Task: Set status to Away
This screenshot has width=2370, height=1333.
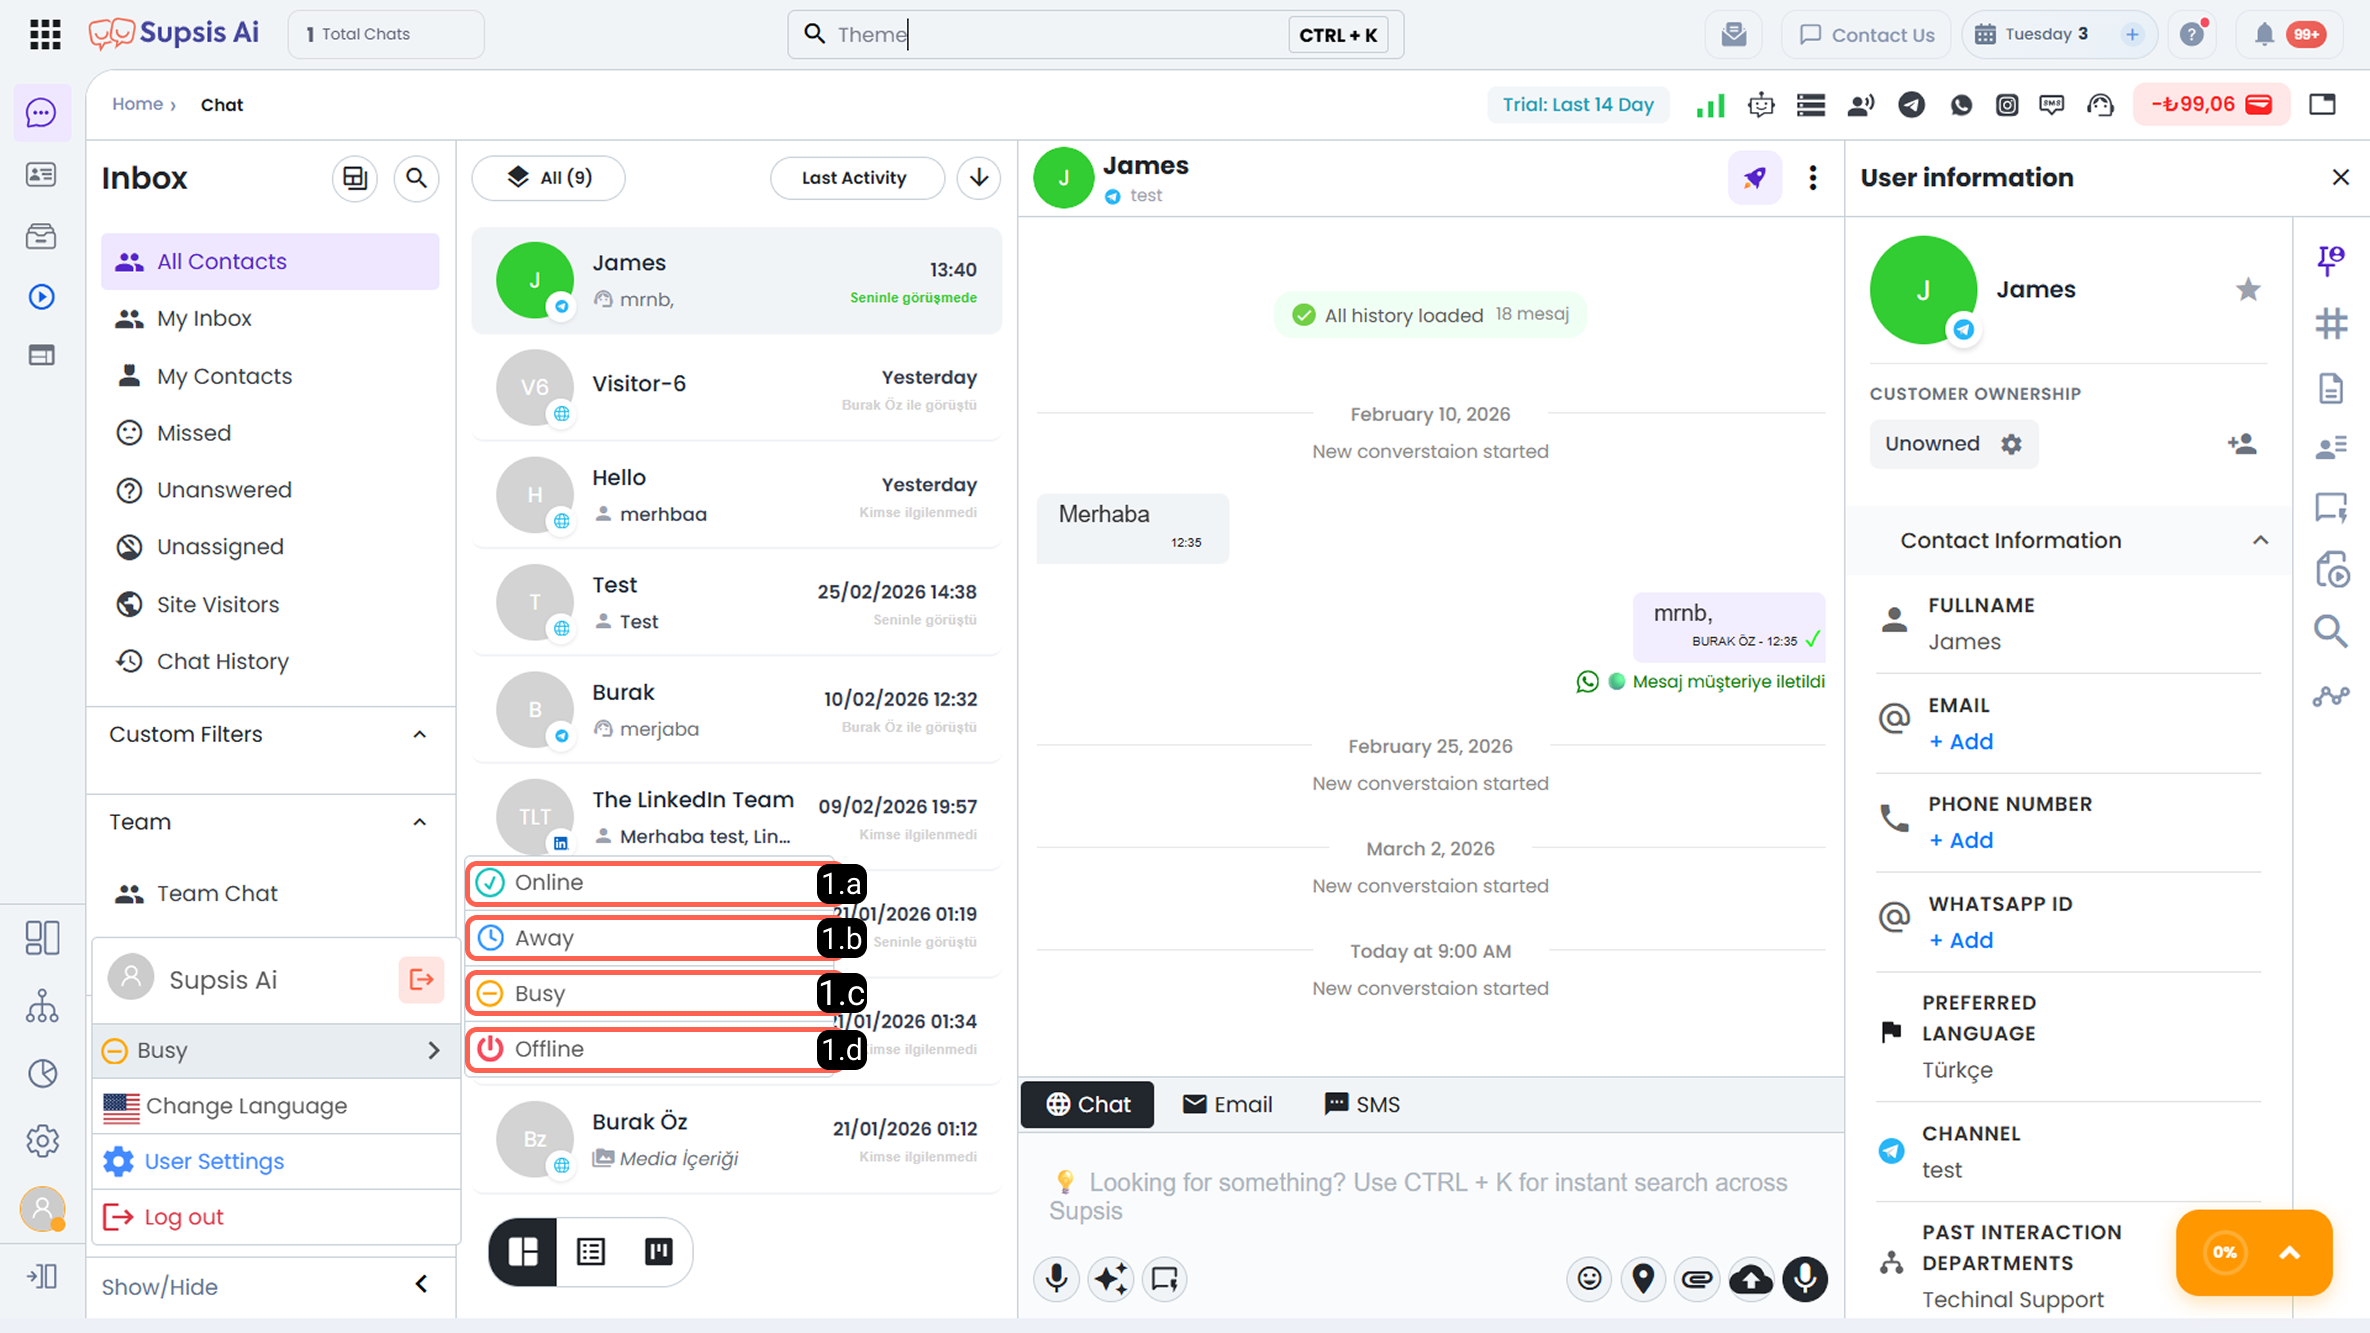Action: (652, 938)
